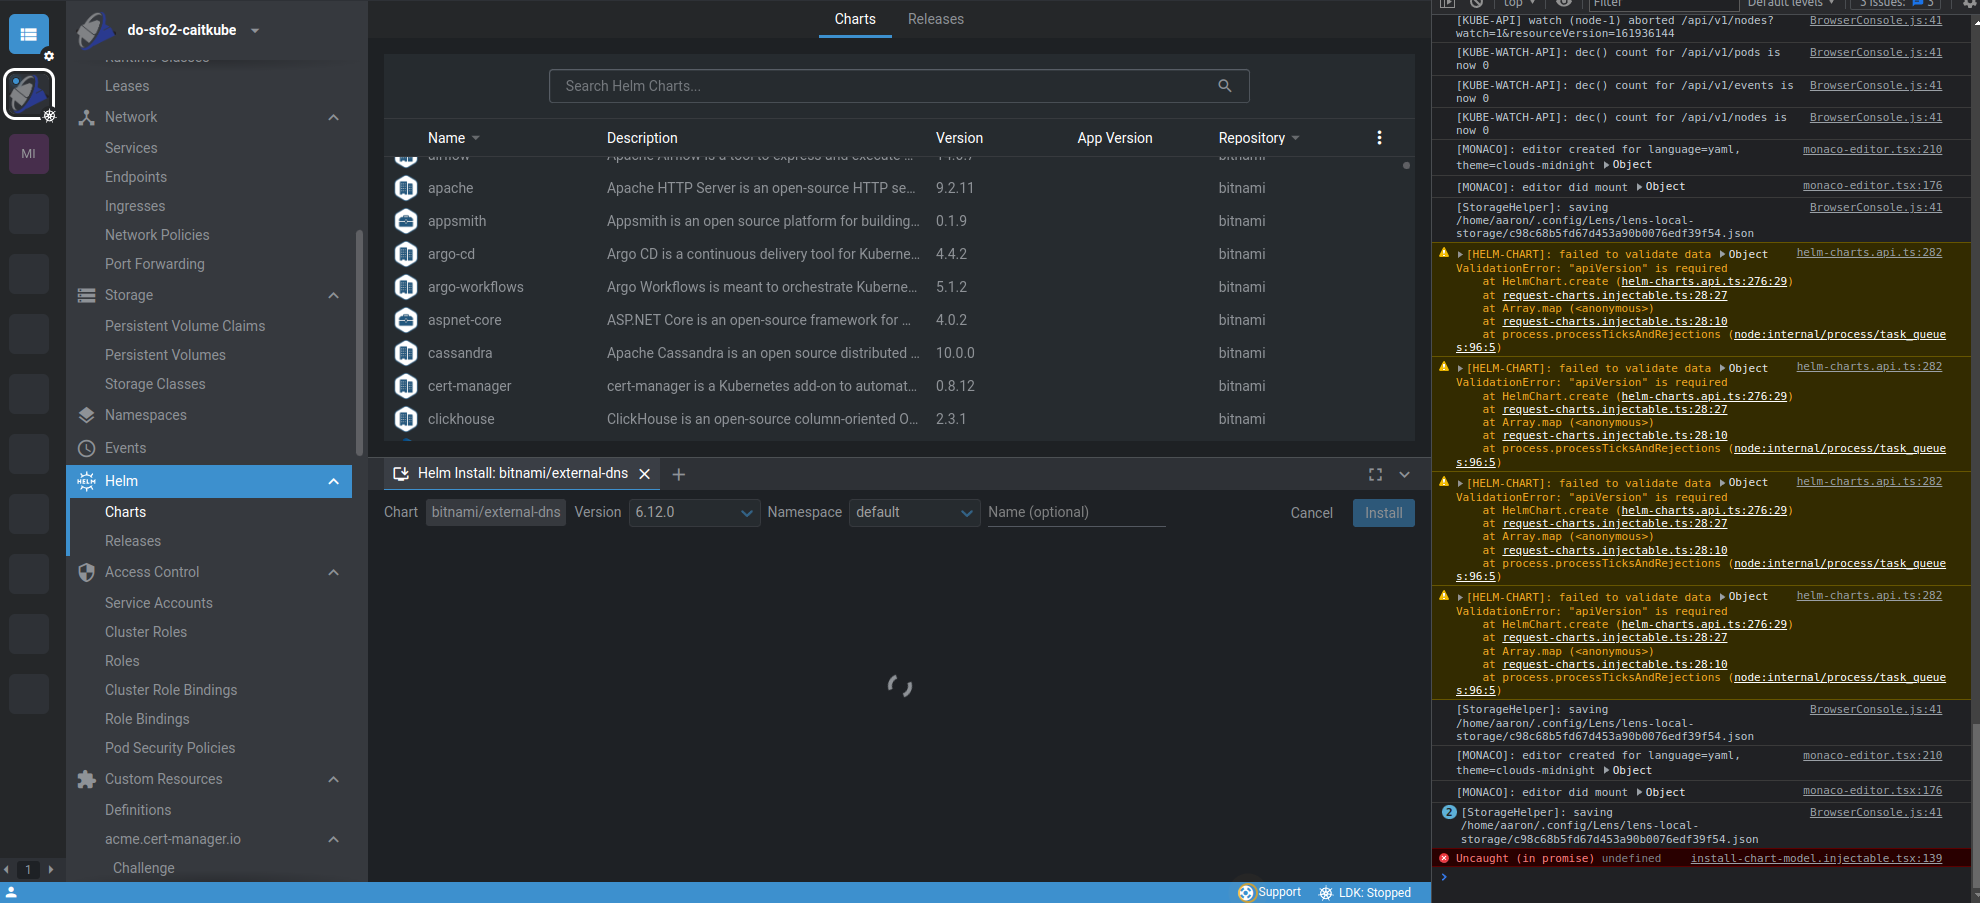Maximize the dock panel

tap(1375, 474)
